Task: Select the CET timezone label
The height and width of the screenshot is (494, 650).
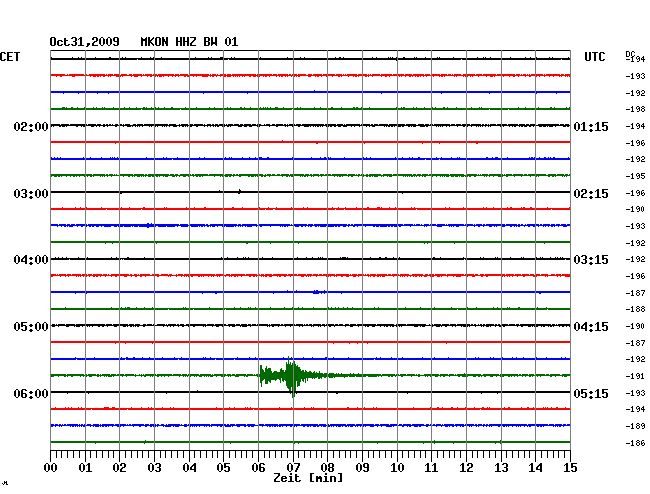Action: tap(10, 57)
